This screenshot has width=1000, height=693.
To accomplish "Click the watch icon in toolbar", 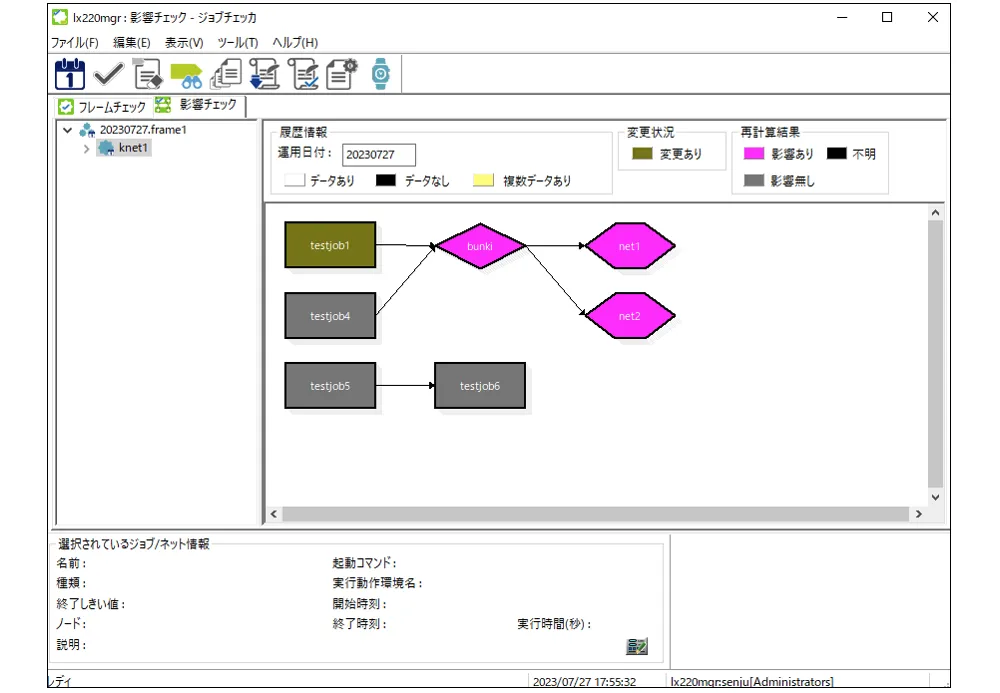I will (381, 73).
